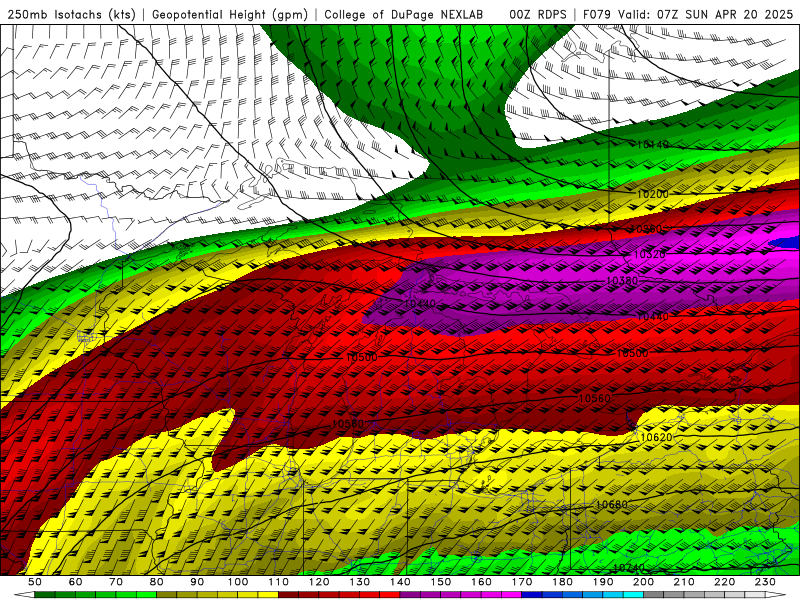Click the 10260 height contour label
800x600 pixels.
(646, 230)
